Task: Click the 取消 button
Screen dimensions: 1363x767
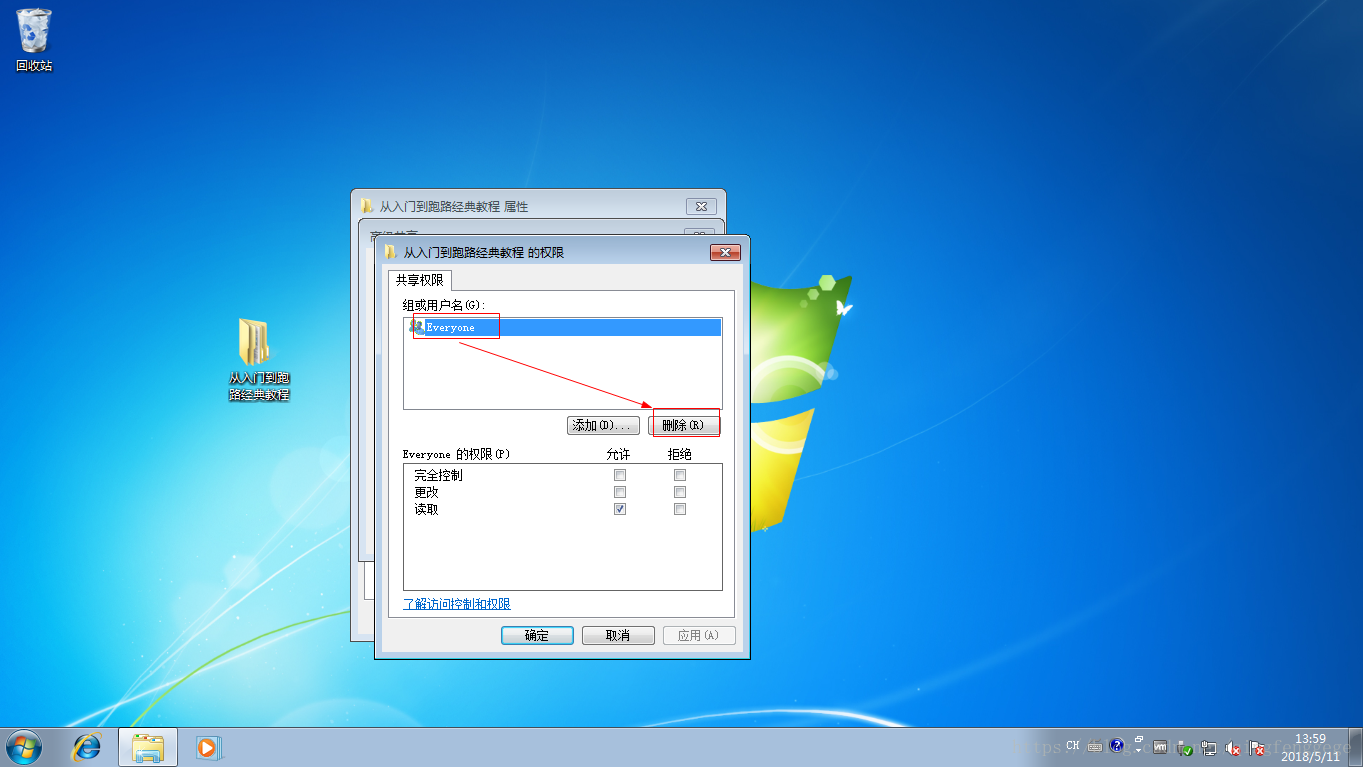Action: 618,635
